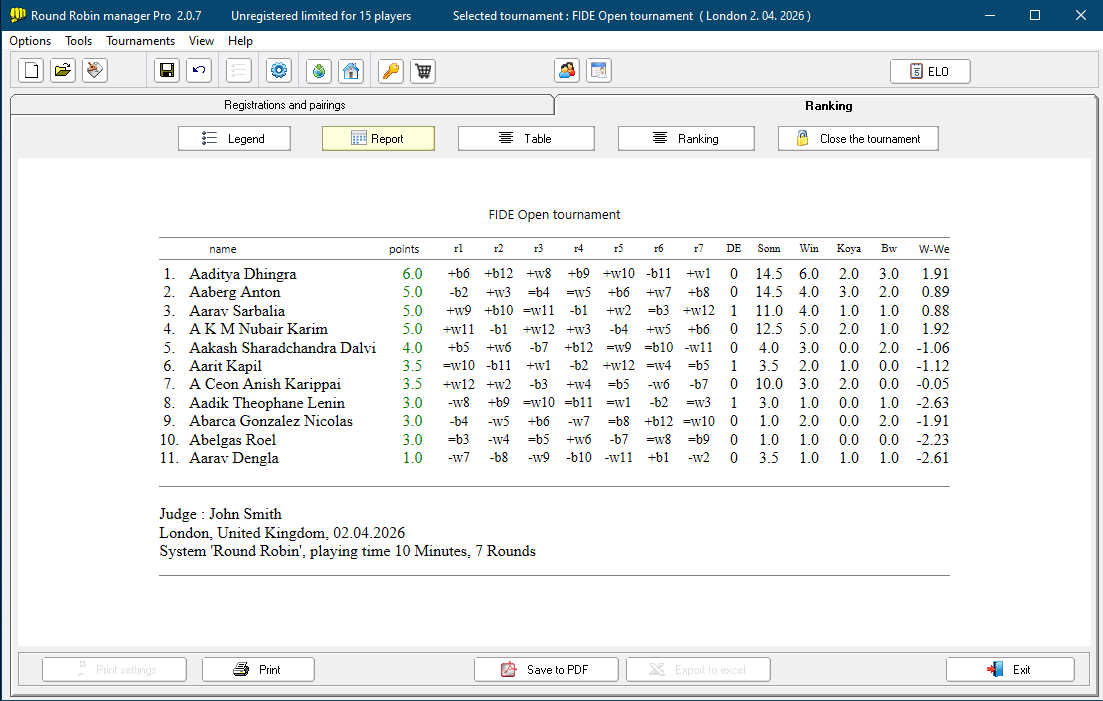The width and height of the screenshot is (1103, 701).
Task: Switch to Registrations and pairings tab
Action: click(x=284, y=105)
